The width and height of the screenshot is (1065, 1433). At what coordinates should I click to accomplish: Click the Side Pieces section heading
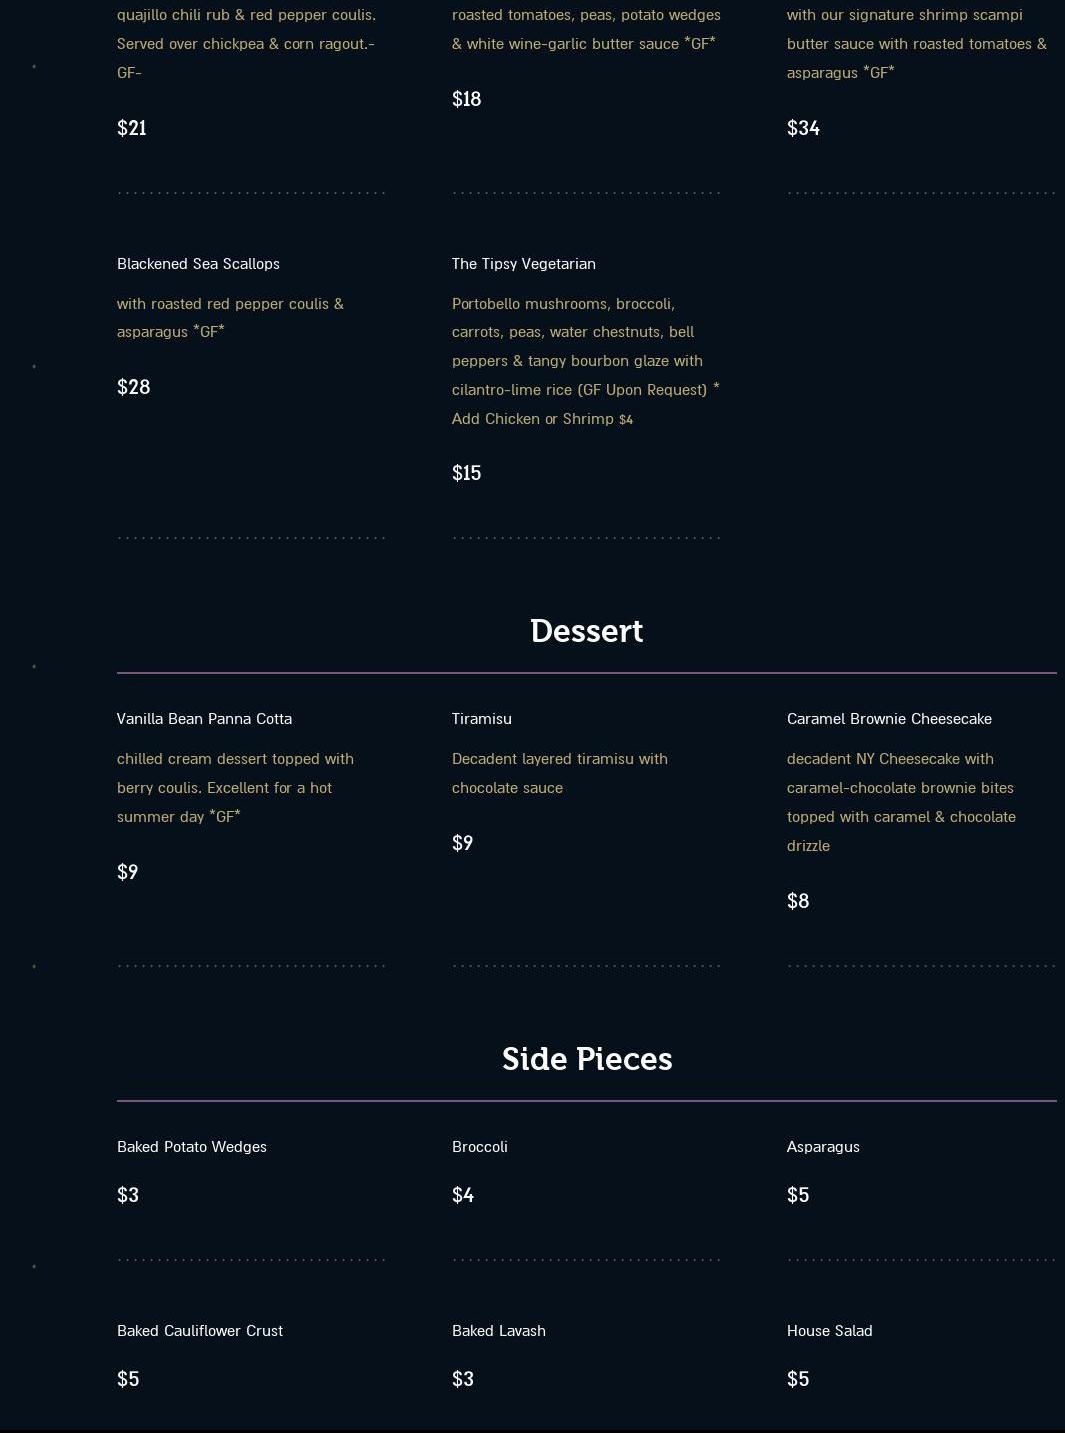pos(586,1059)
